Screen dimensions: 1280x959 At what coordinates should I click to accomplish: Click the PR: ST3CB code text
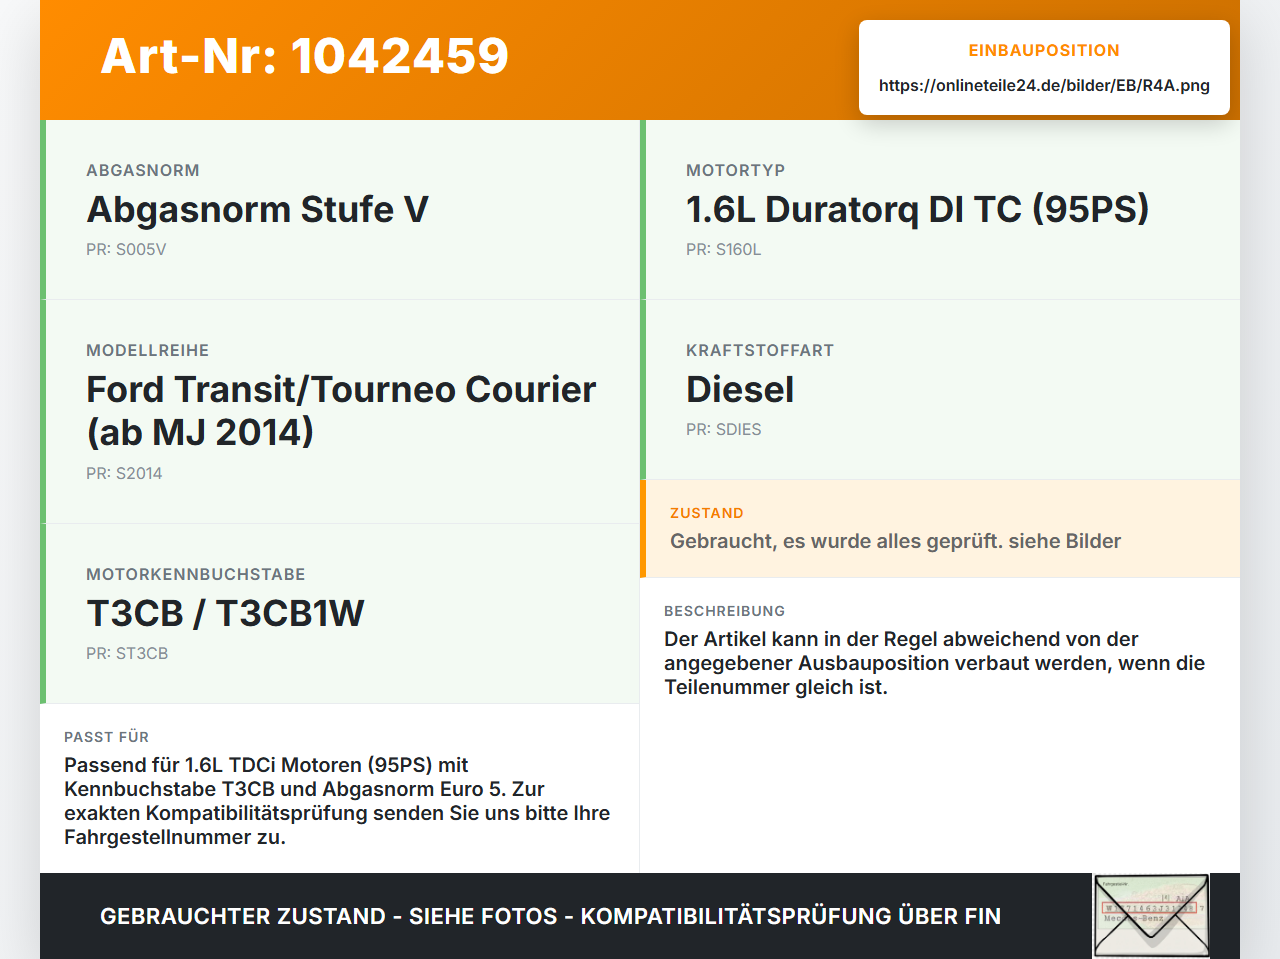coord(127,653)
